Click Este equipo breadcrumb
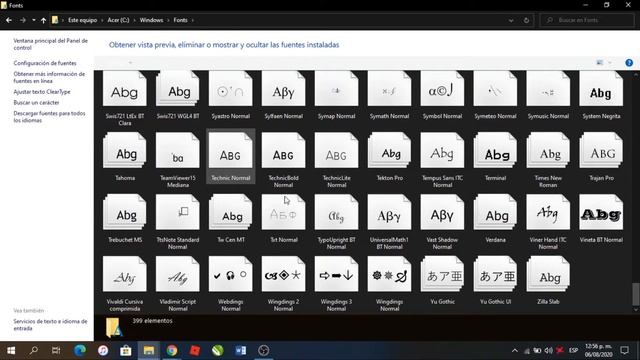This screenshot has width=640, height=360. click(82, 20)
